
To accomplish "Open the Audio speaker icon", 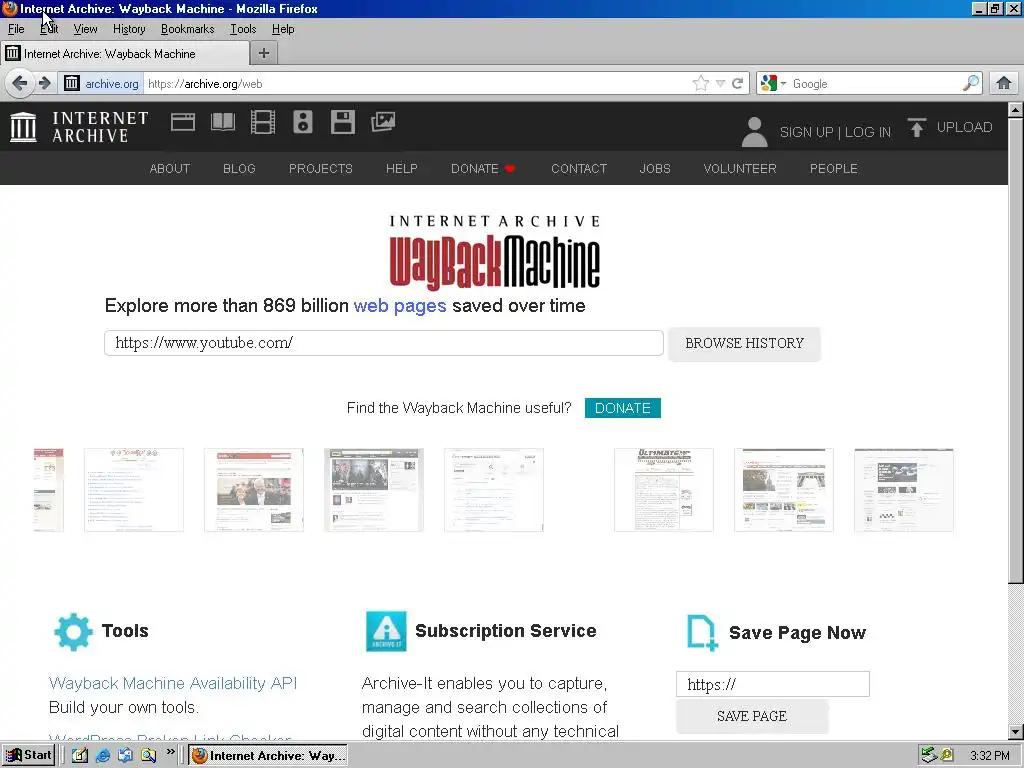I will point(303,122).
